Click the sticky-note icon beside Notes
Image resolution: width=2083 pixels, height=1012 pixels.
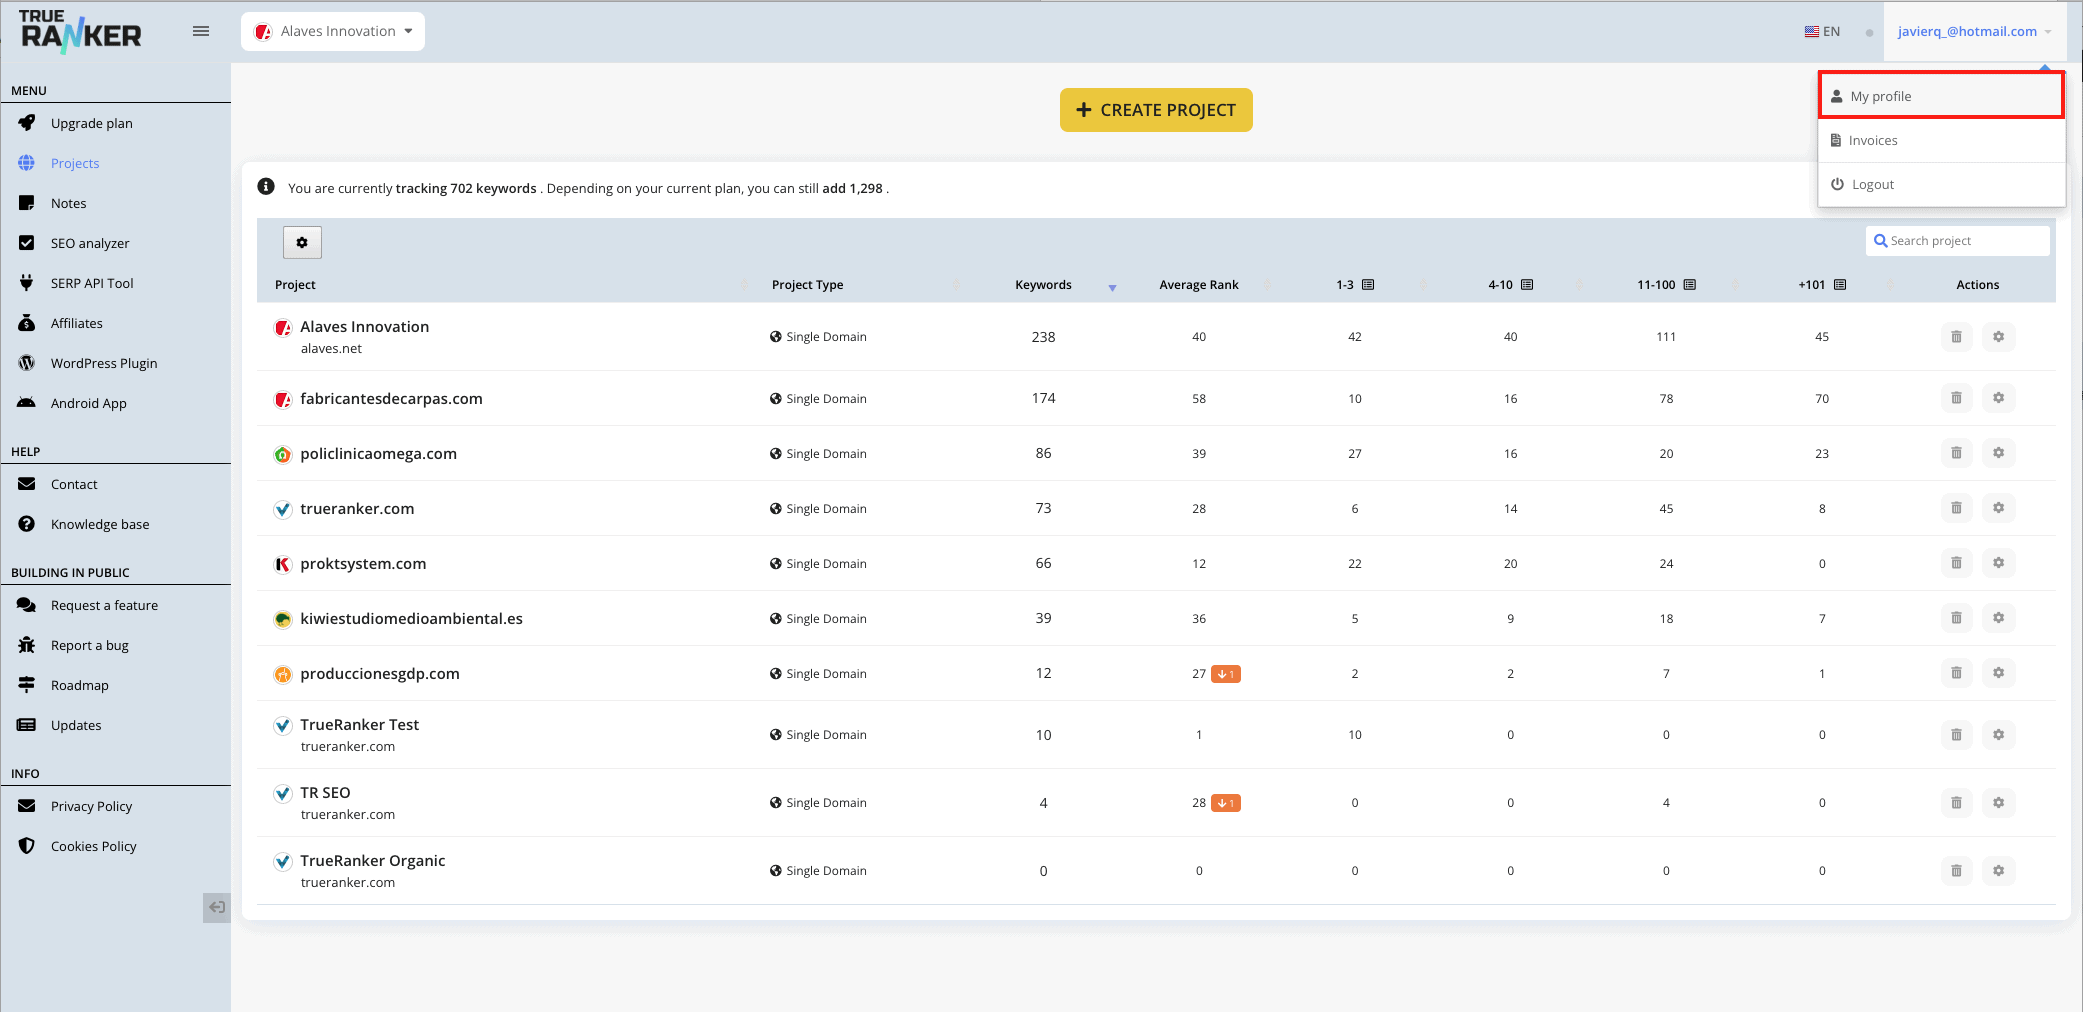(x=27, y=203)
